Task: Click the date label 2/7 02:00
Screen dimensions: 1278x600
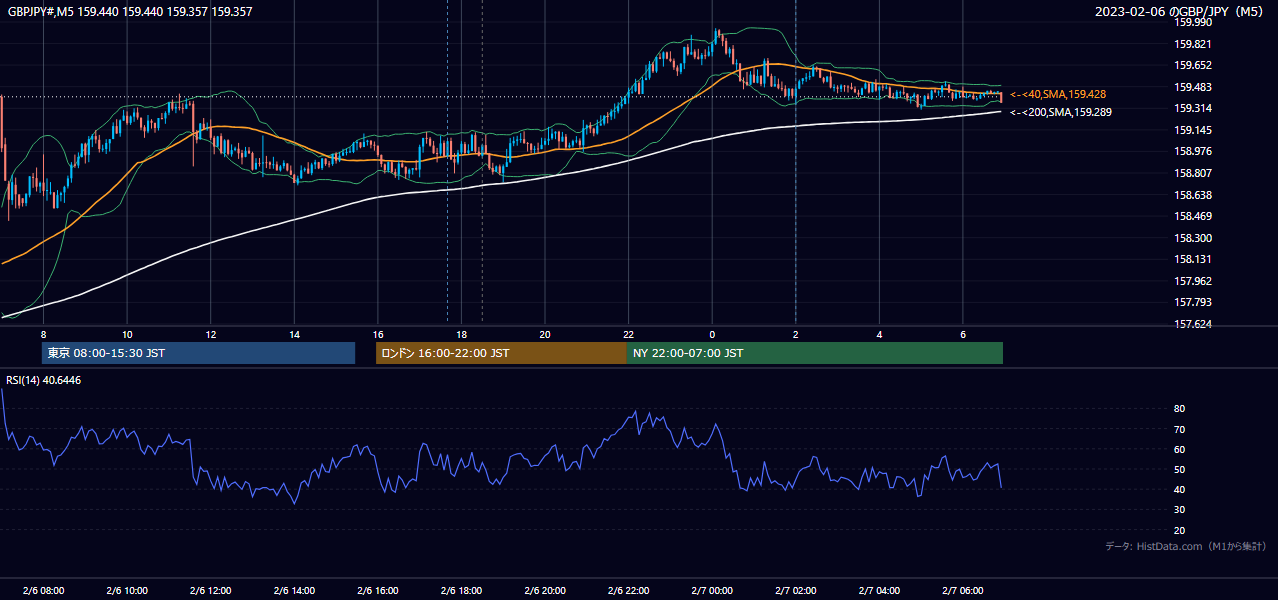Action: (x=795, y=591)
